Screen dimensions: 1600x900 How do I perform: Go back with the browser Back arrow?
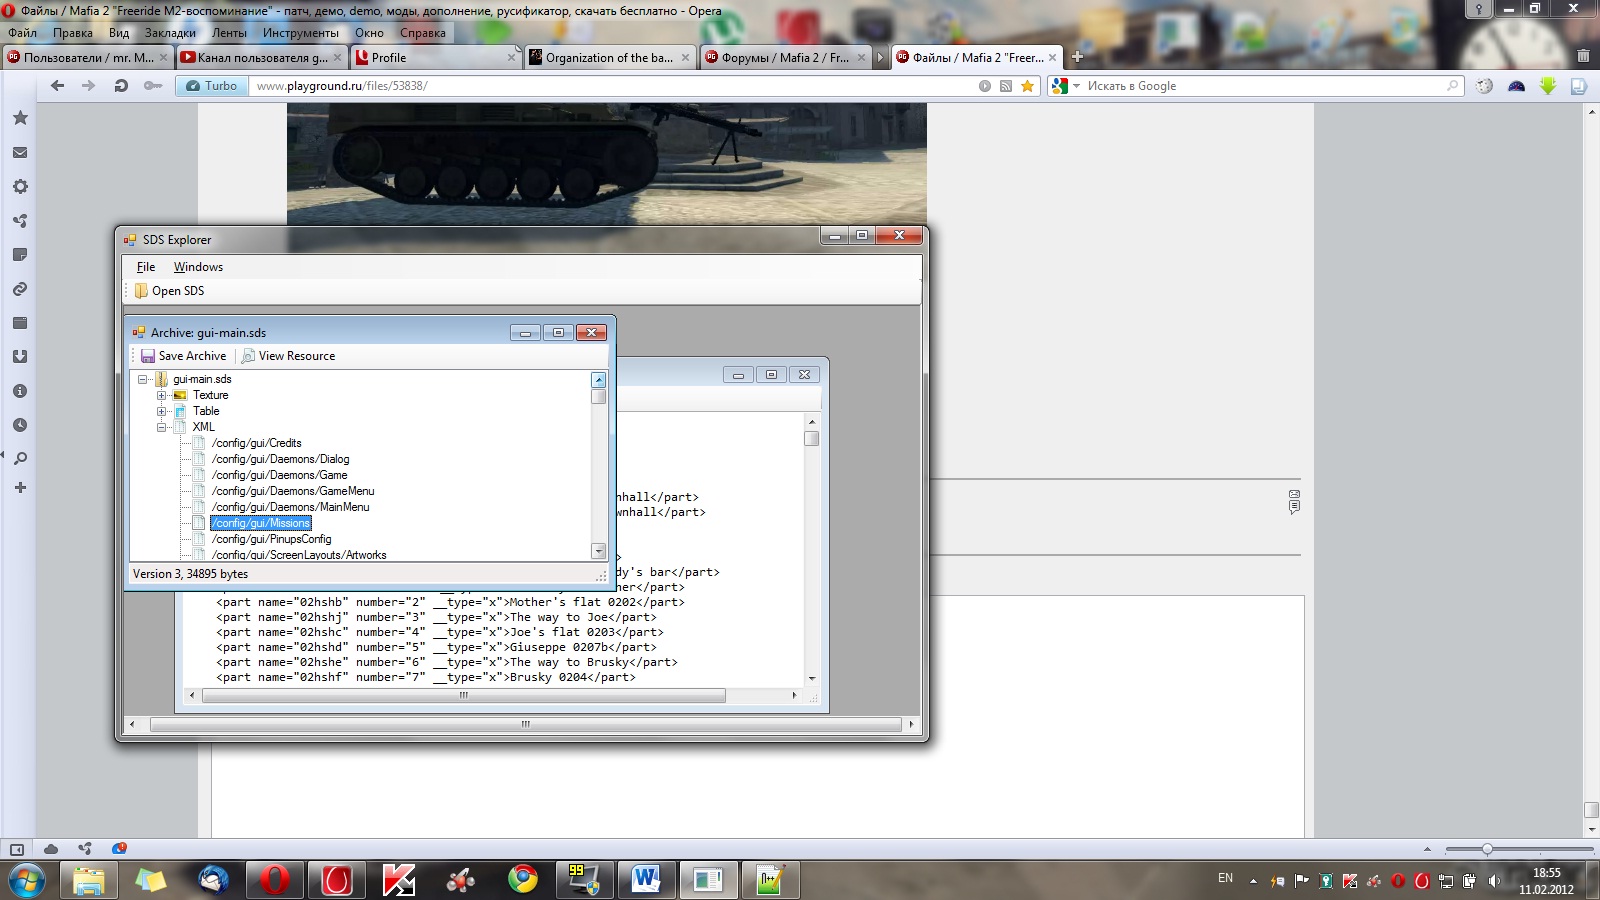pyautogui.click(x=57, y=86)
